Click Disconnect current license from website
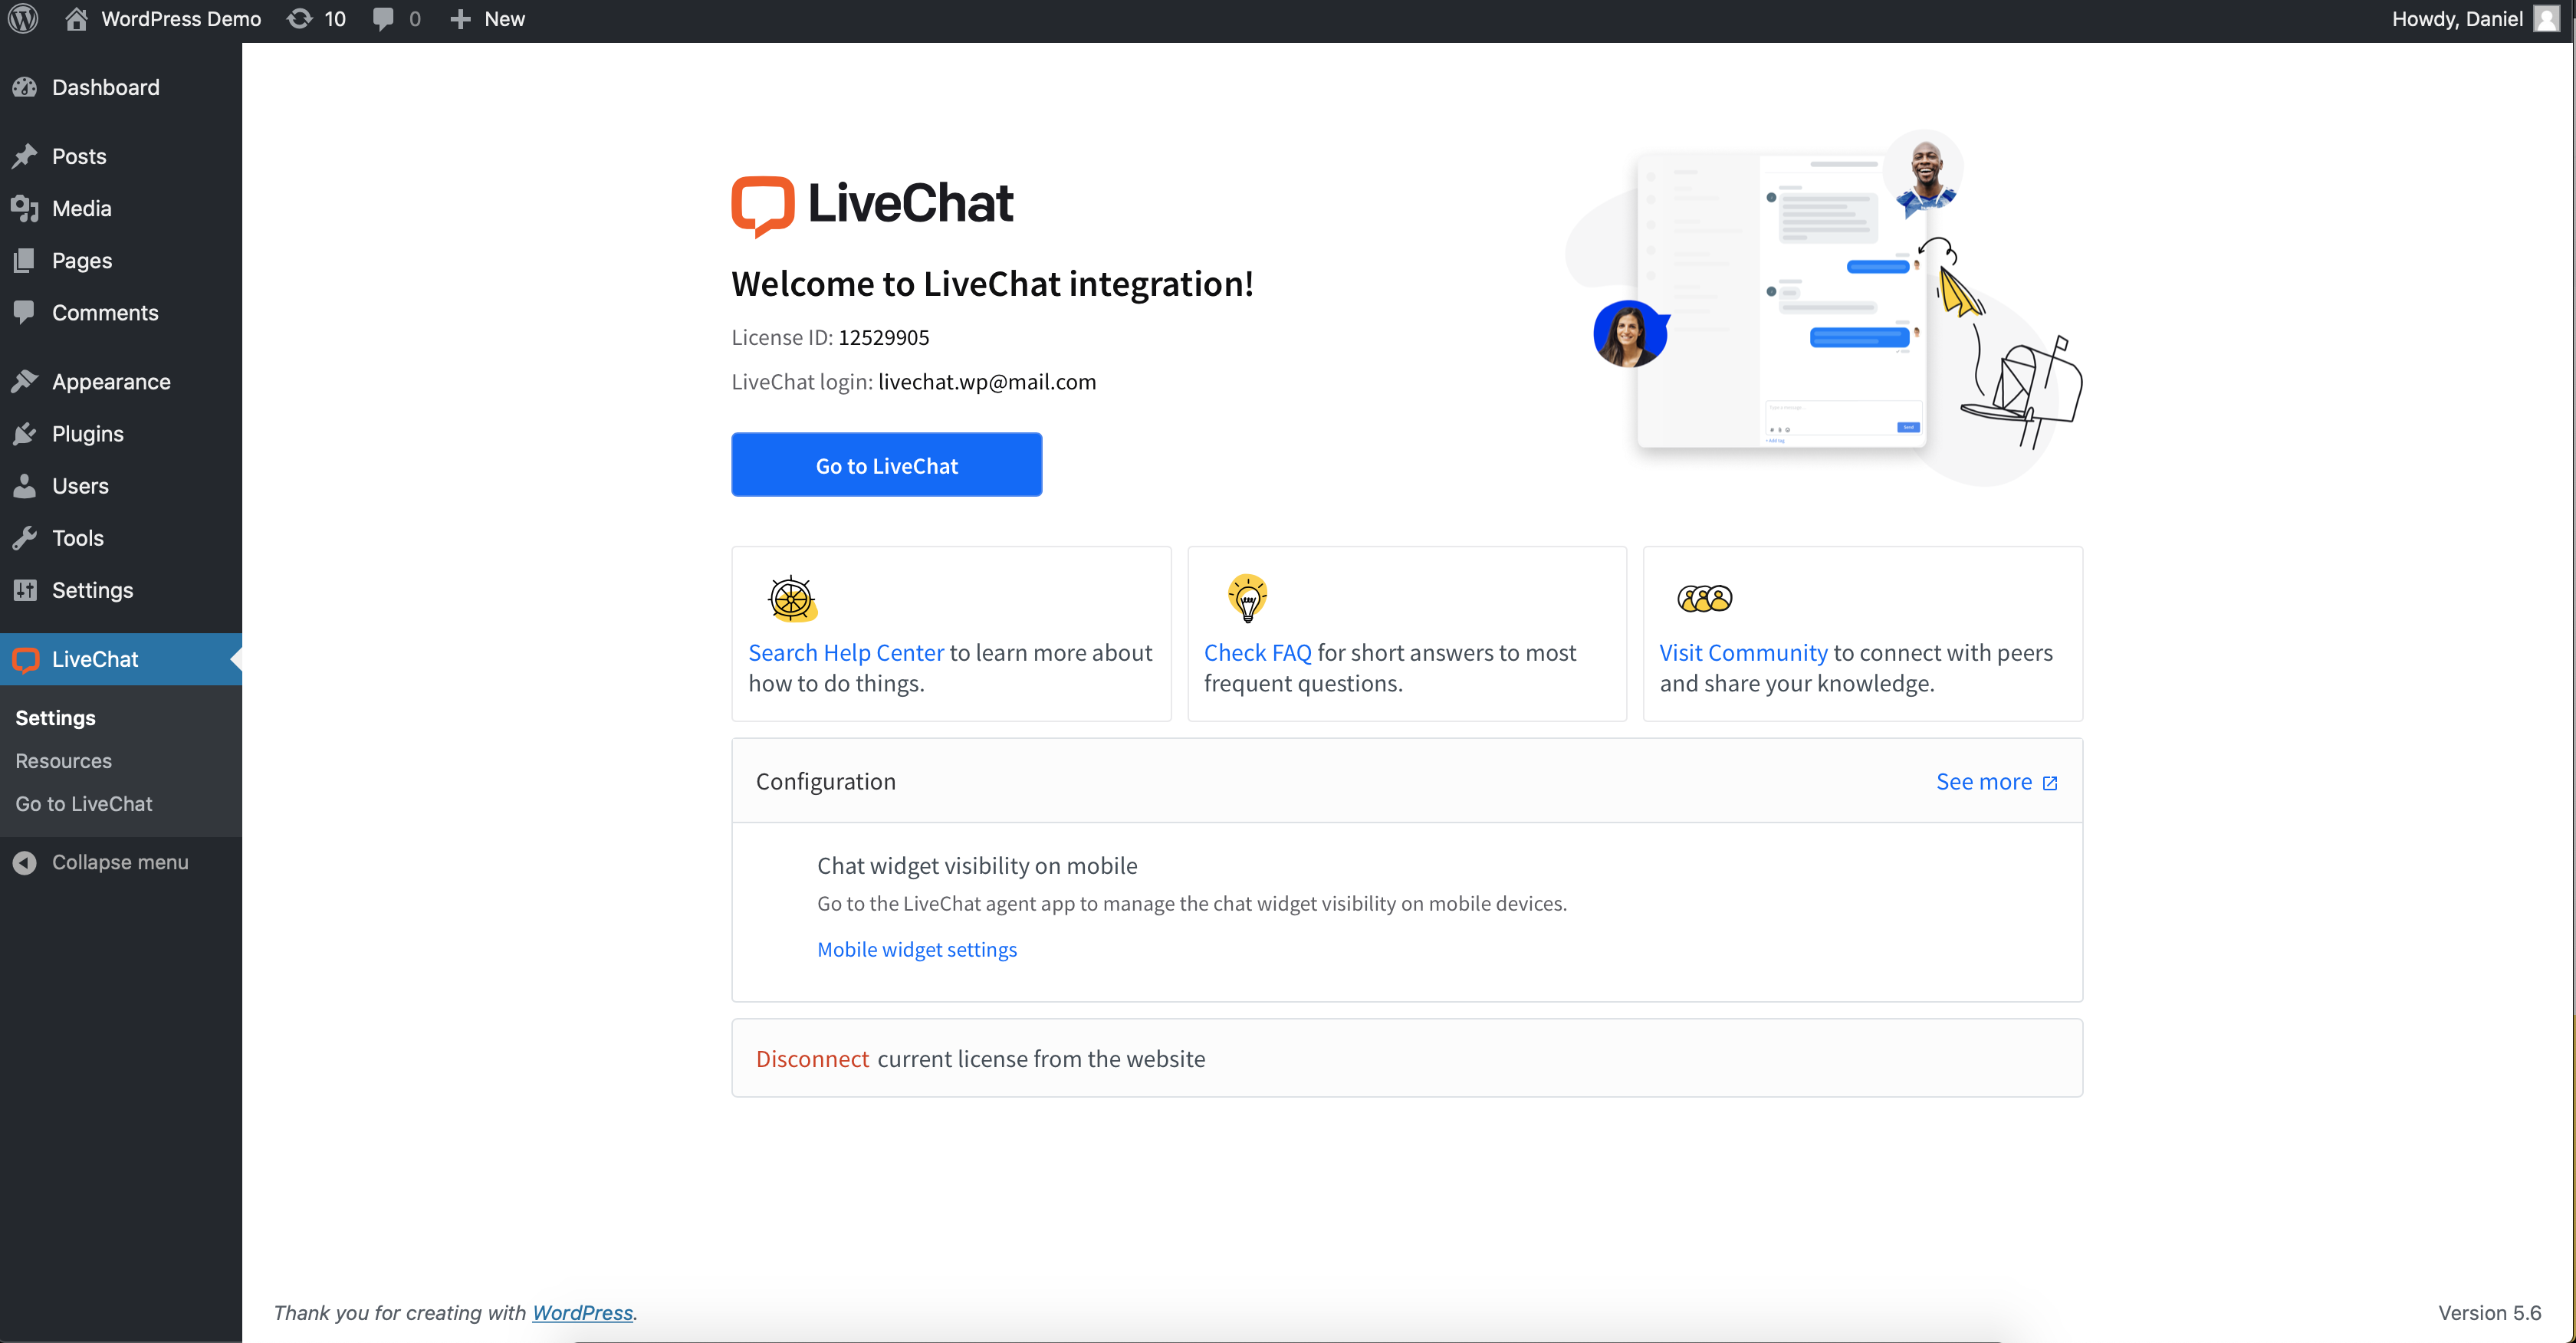 coord(813,1059)
